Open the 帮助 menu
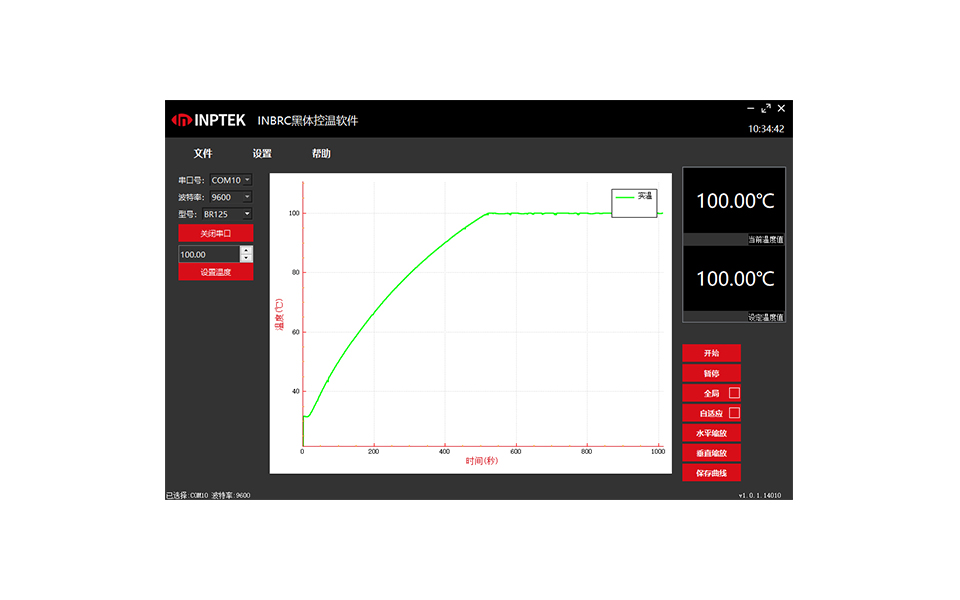The width and height of the screenshot is (960, 600). tap(321, 154)
